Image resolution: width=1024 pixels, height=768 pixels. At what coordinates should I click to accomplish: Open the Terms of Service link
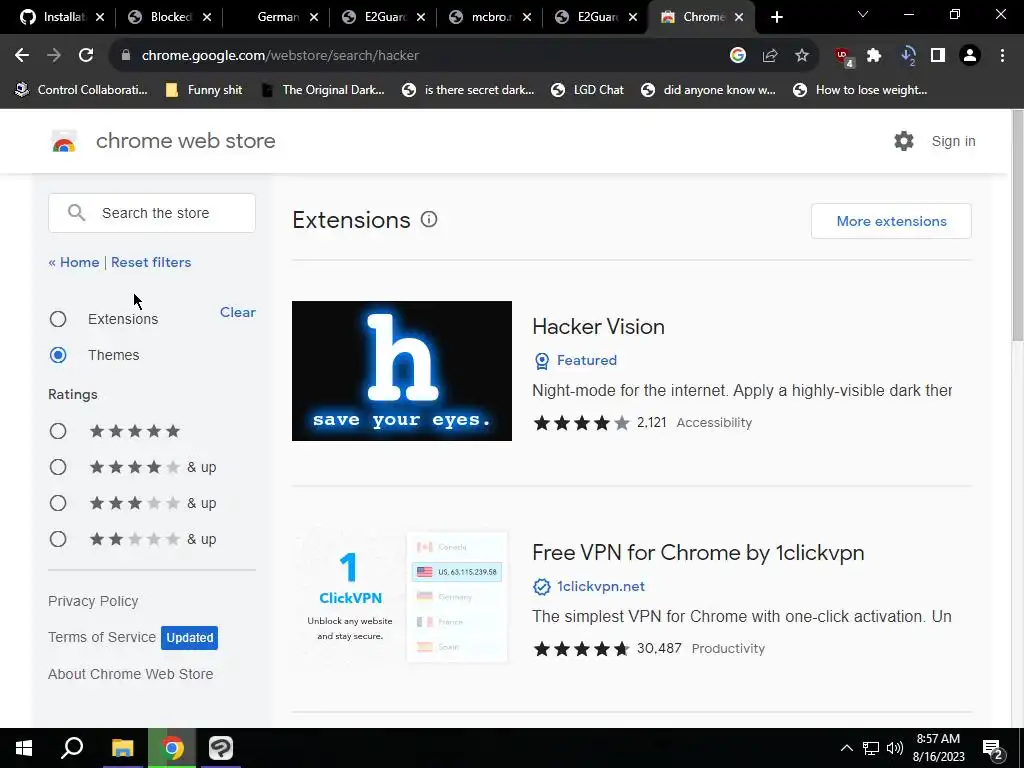(x=102, y=637)
